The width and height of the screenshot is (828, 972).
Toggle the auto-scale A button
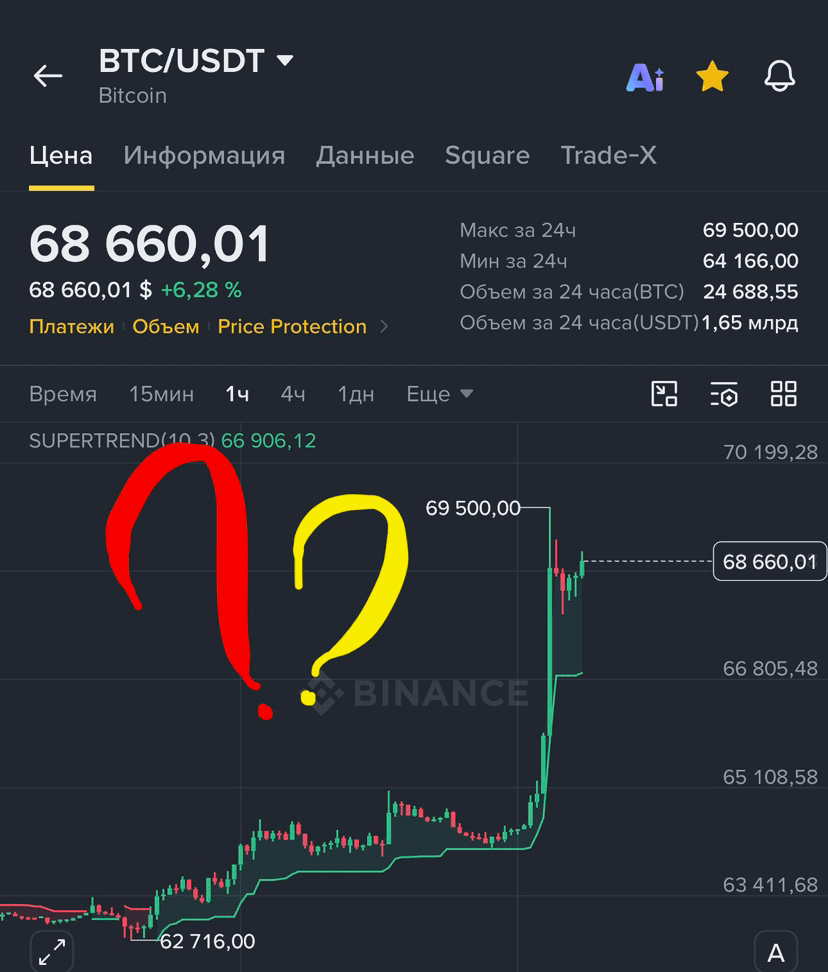[x=776, y=952]
